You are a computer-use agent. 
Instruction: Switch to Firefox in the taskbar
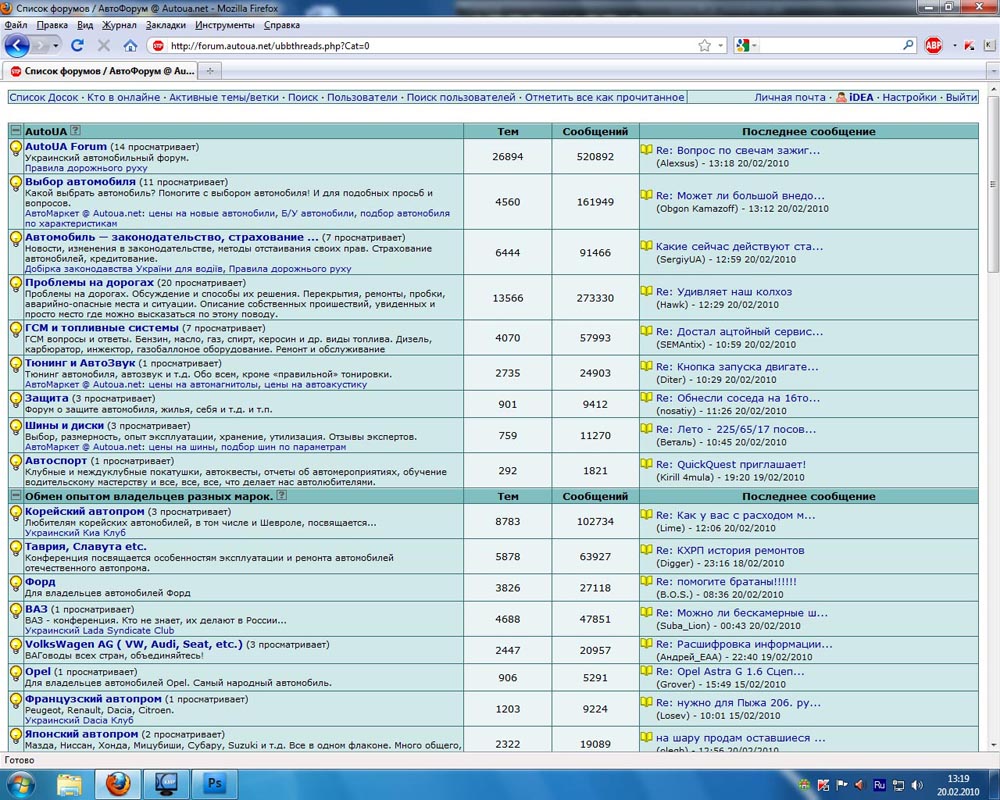[x=118, y=783]
